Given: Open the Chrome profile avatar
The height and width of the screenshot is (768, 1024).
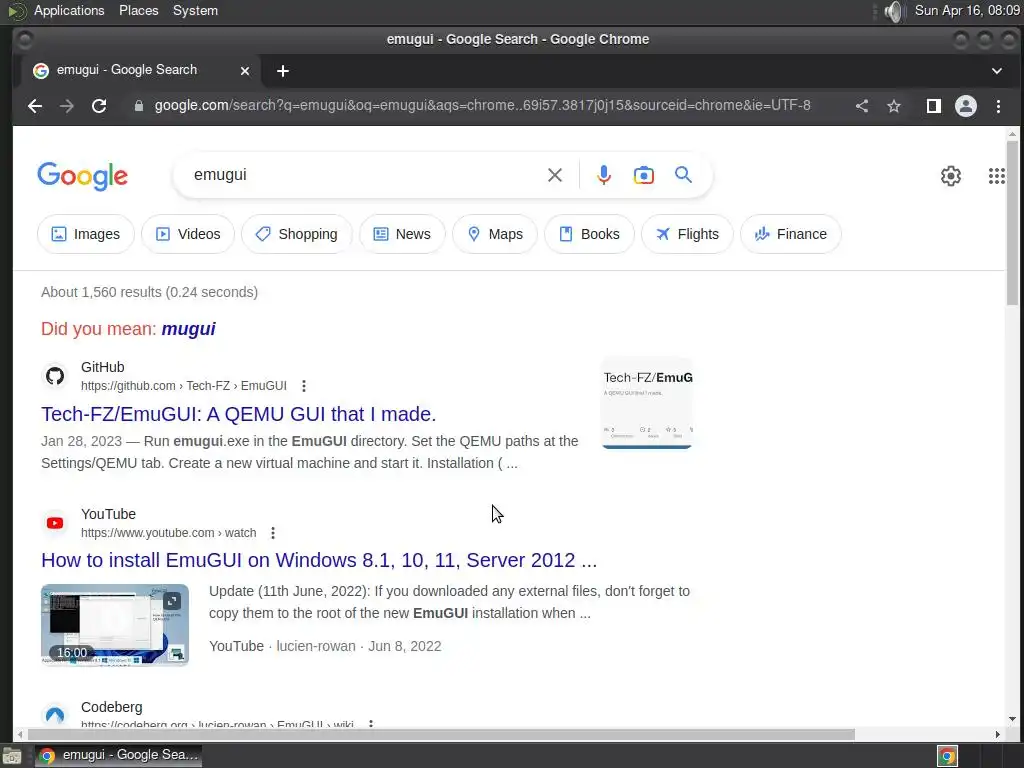Looking at the screenshot, I should click(966, 106).
